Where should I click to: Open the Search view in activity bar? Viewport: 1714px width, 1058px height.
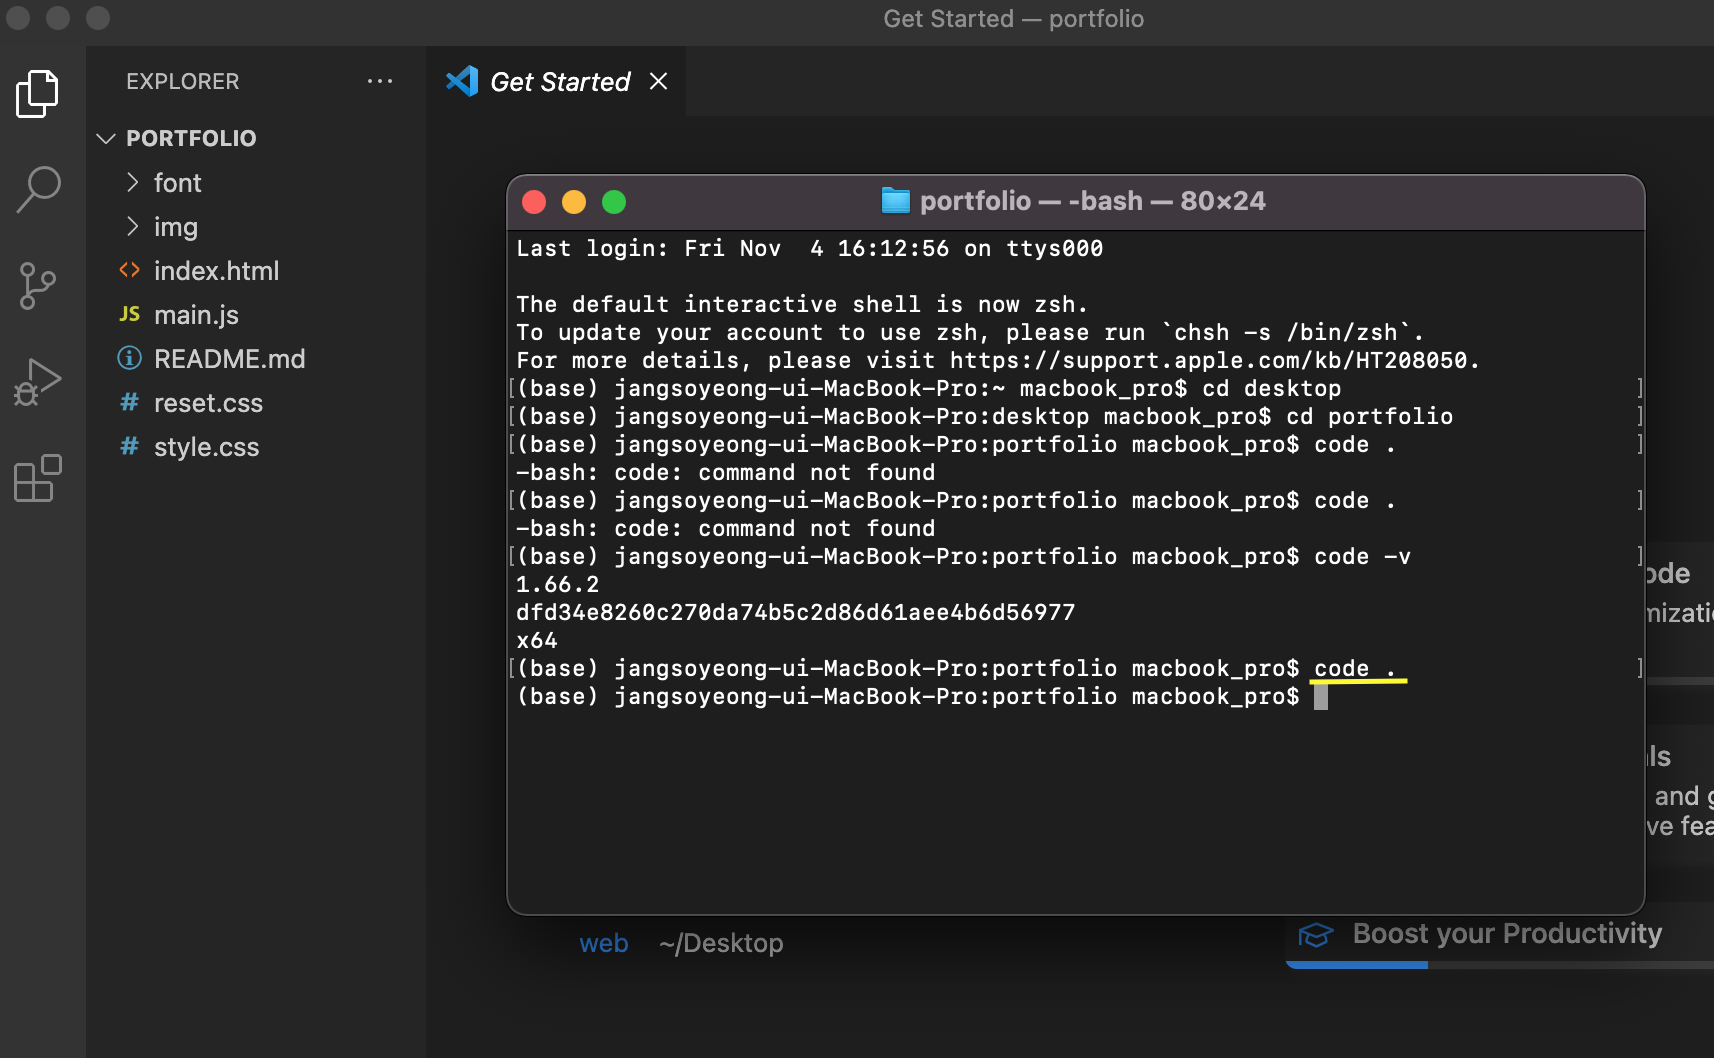coord(38,190)
